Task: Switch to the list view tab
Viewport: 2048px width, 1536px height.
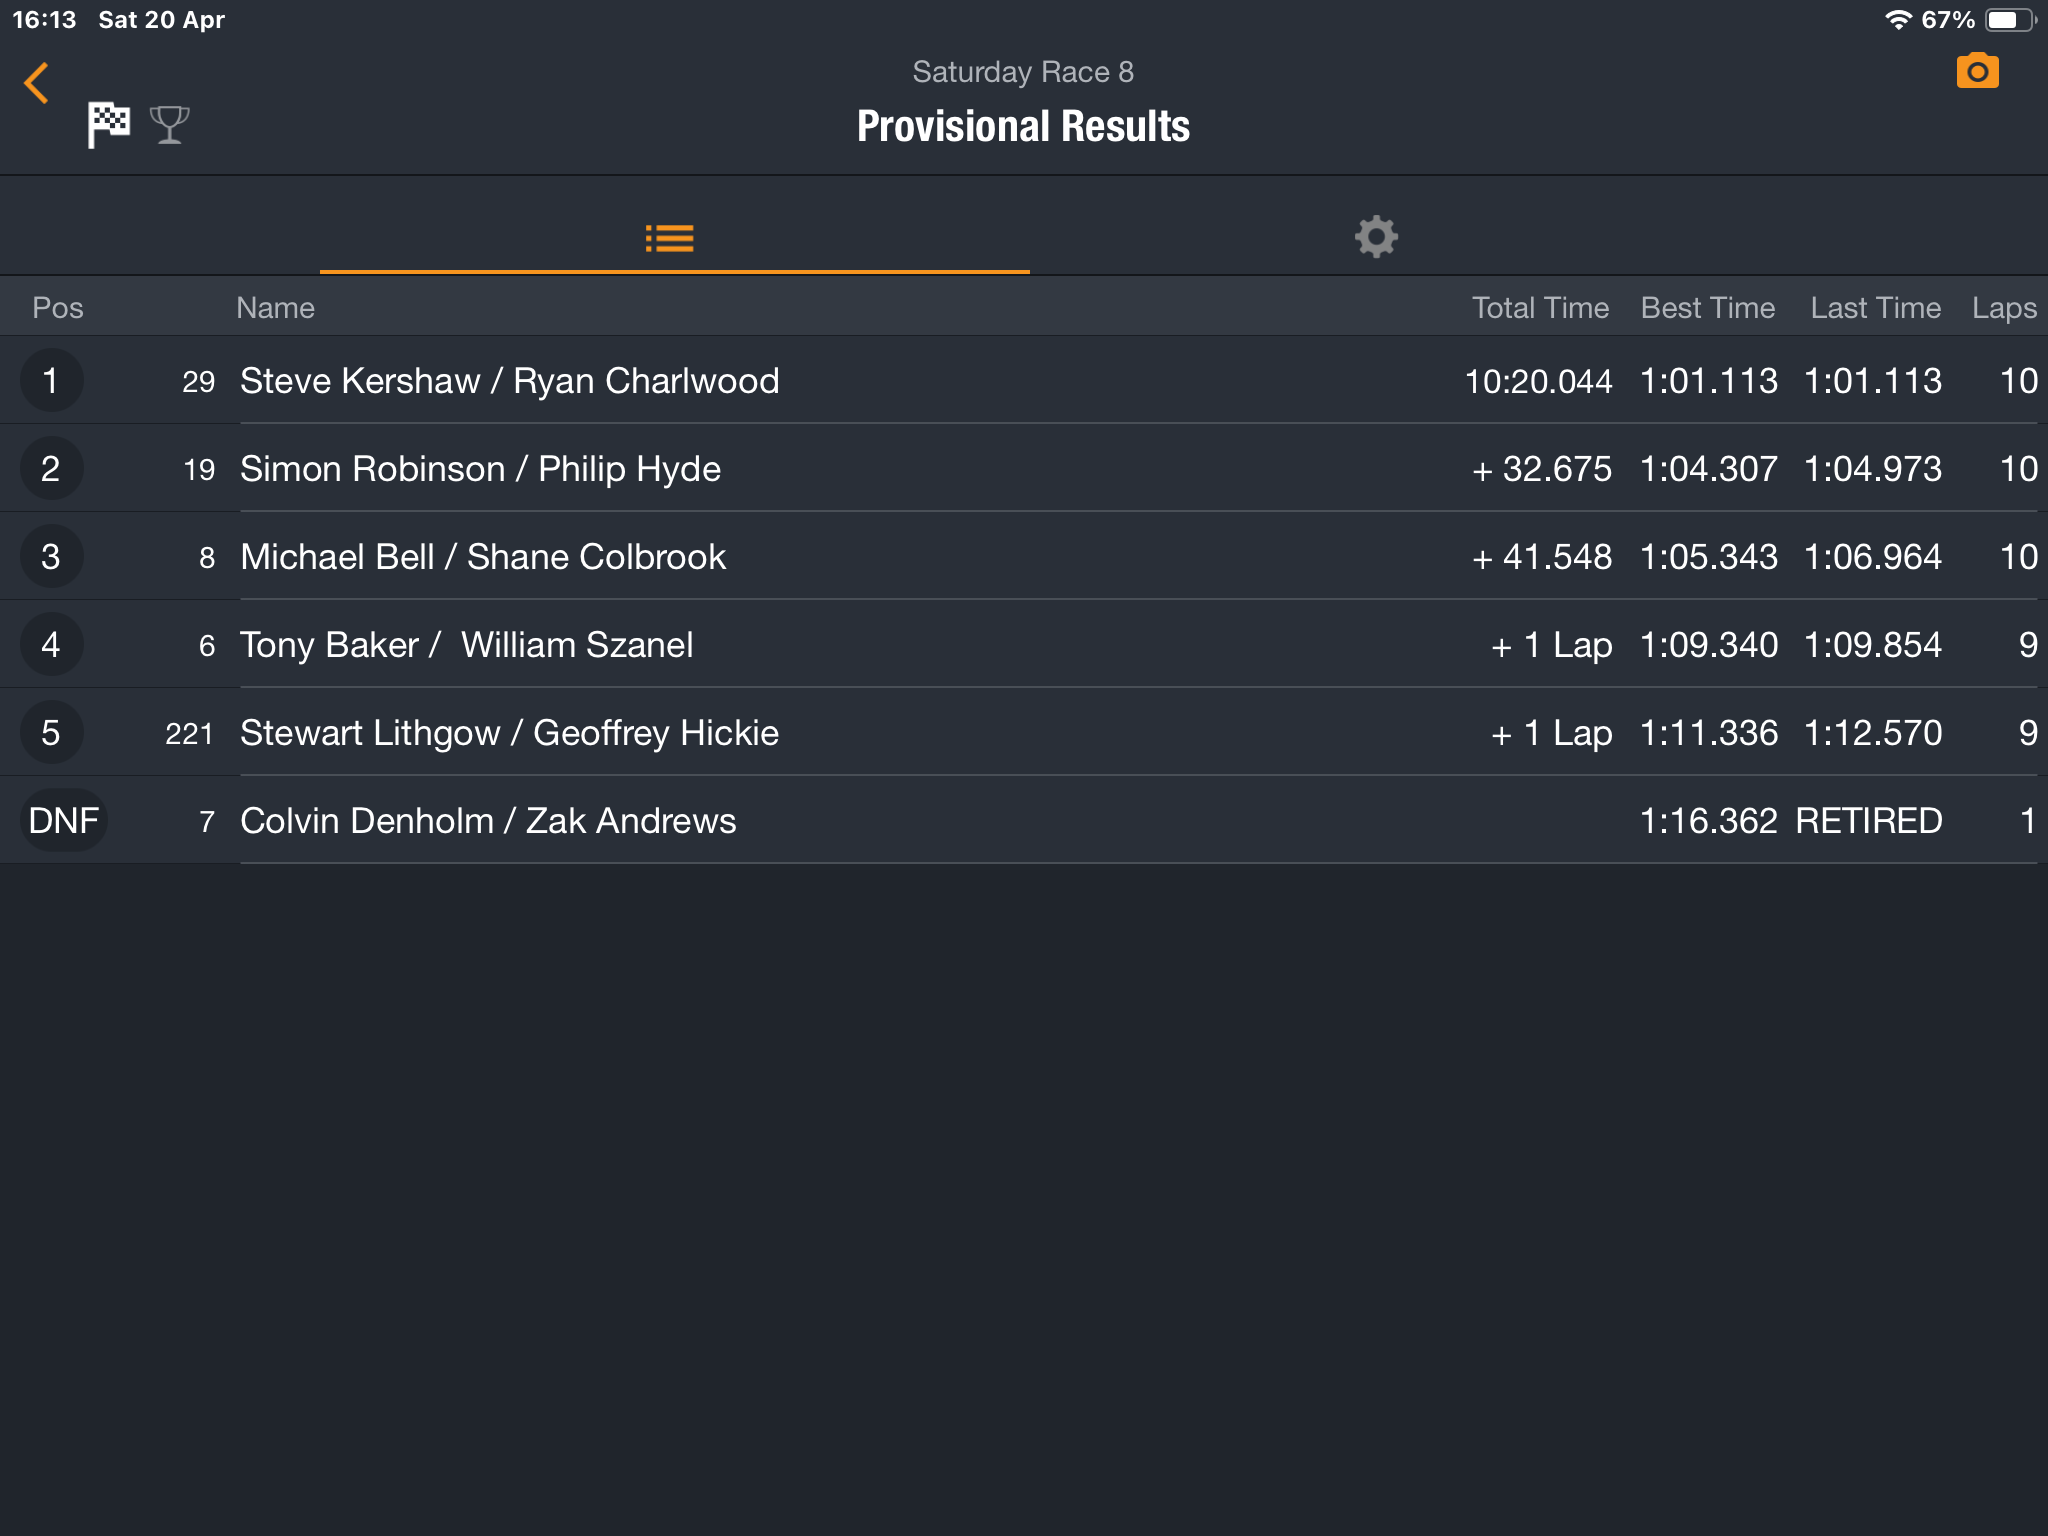Action: 670,238
